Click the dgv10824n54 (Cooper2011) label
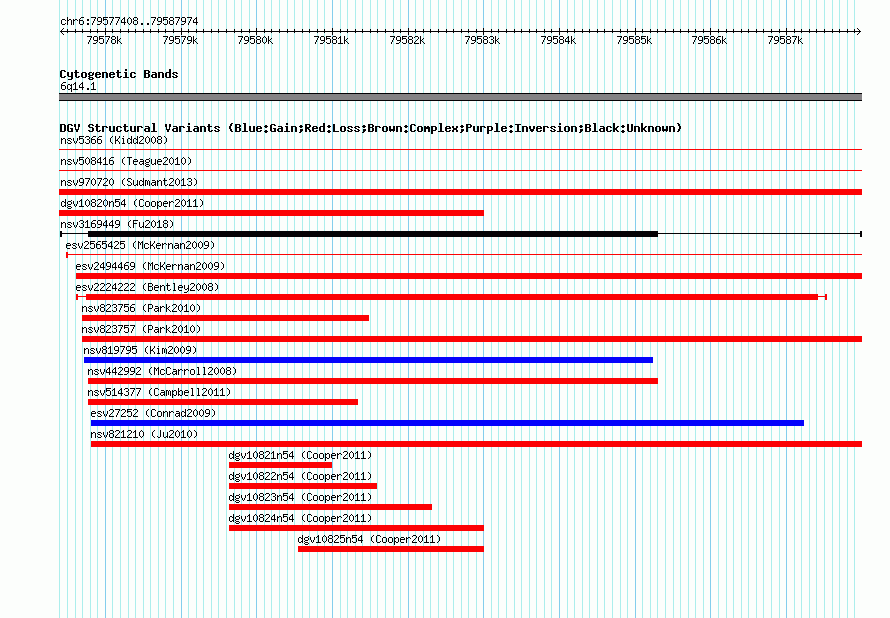The image size is (890, 618). [300, 518]
